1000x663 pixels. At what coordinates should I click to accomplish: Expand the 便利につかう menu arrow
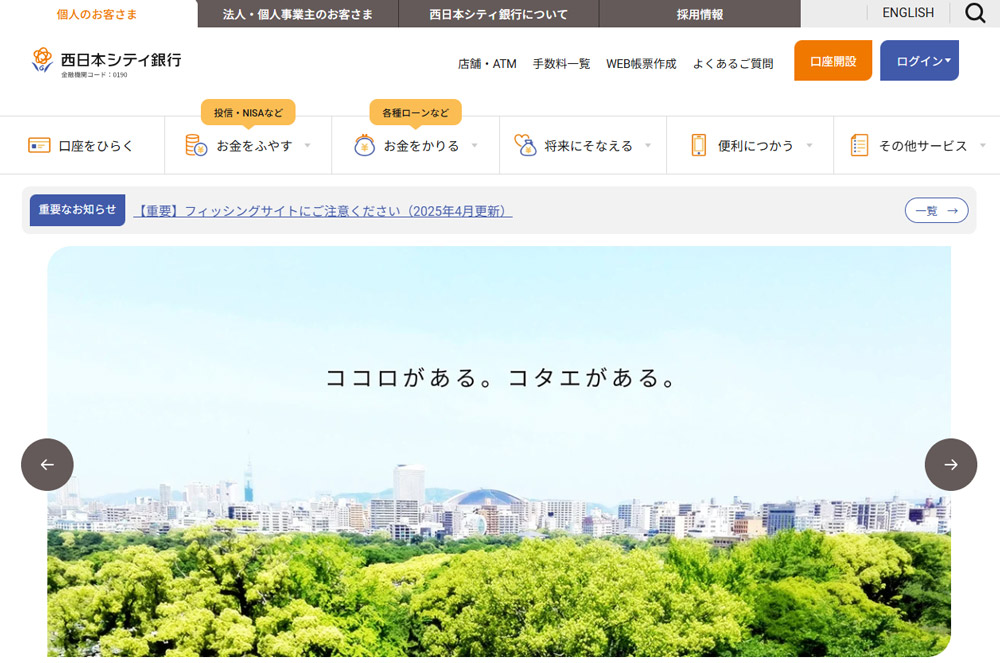(x=809, y=145)
